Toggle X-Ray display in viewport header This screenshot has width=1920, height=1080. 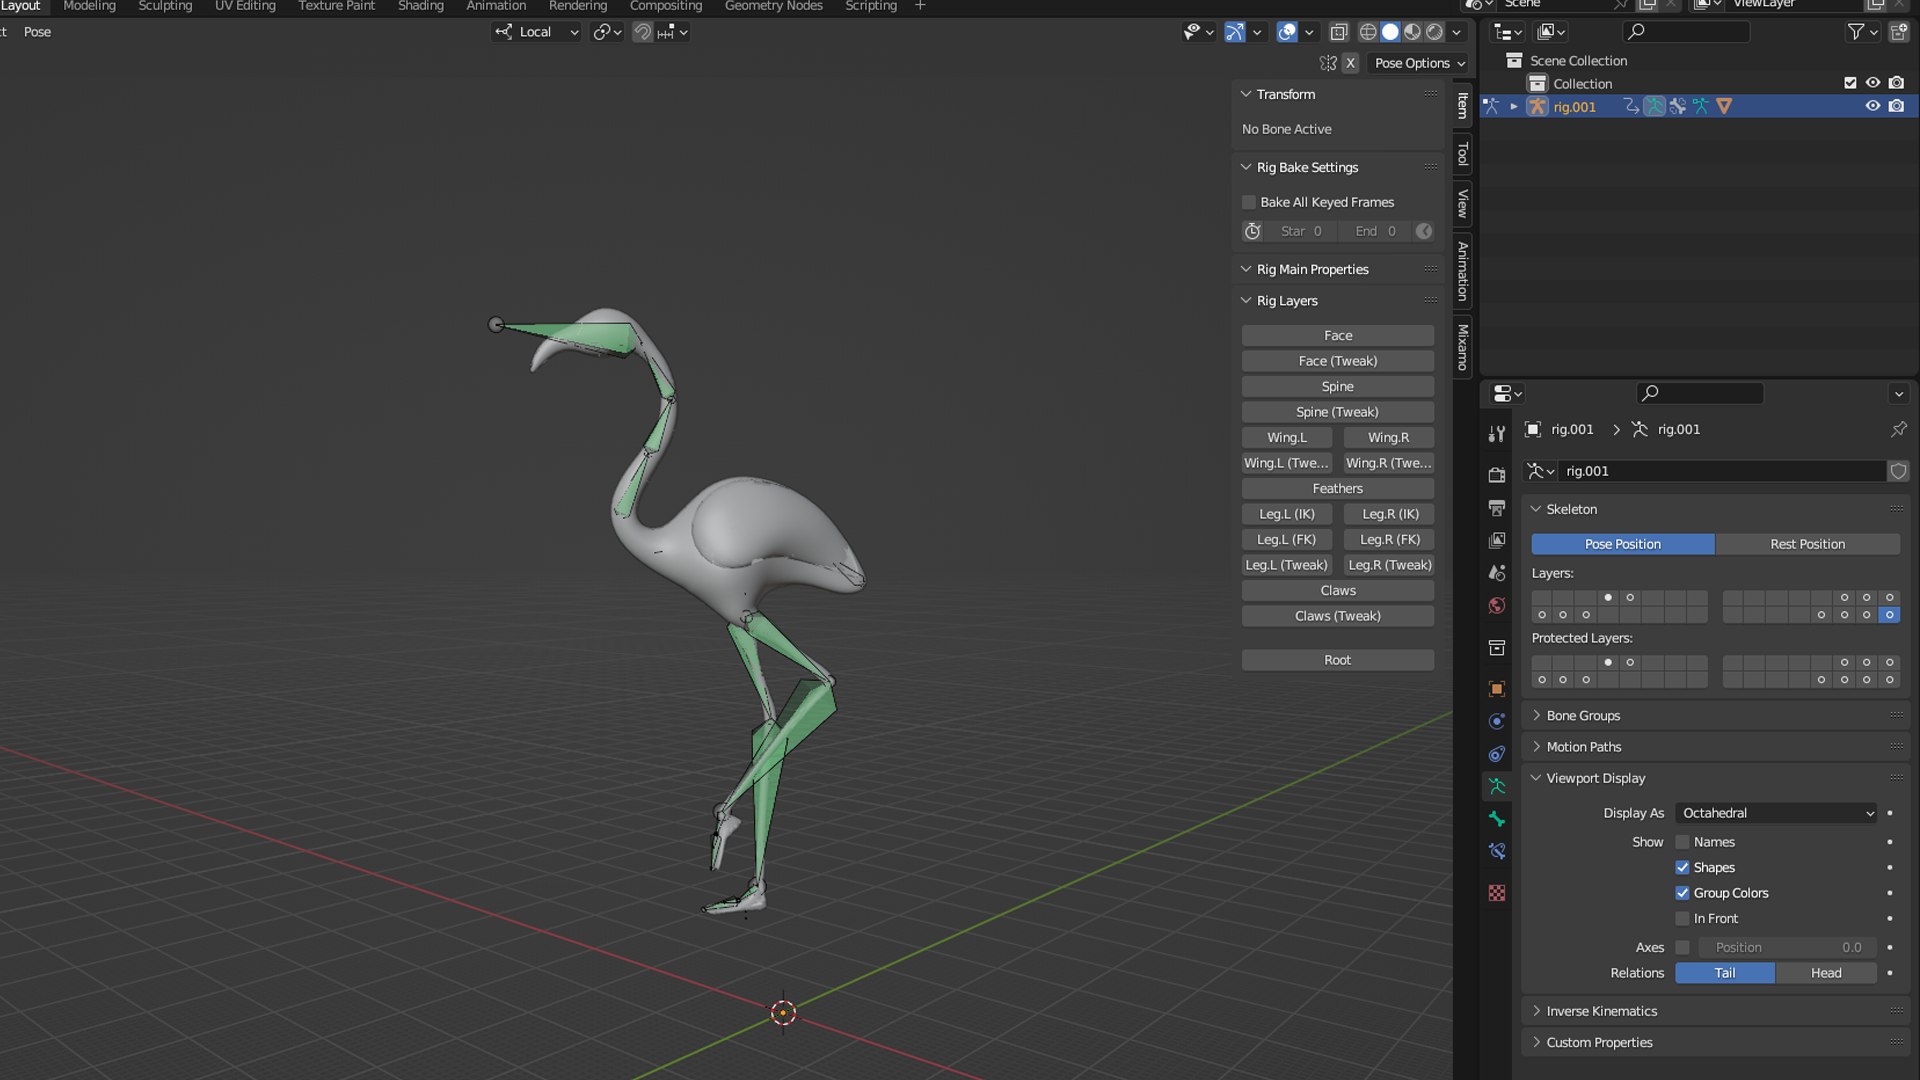[1338, 32]
